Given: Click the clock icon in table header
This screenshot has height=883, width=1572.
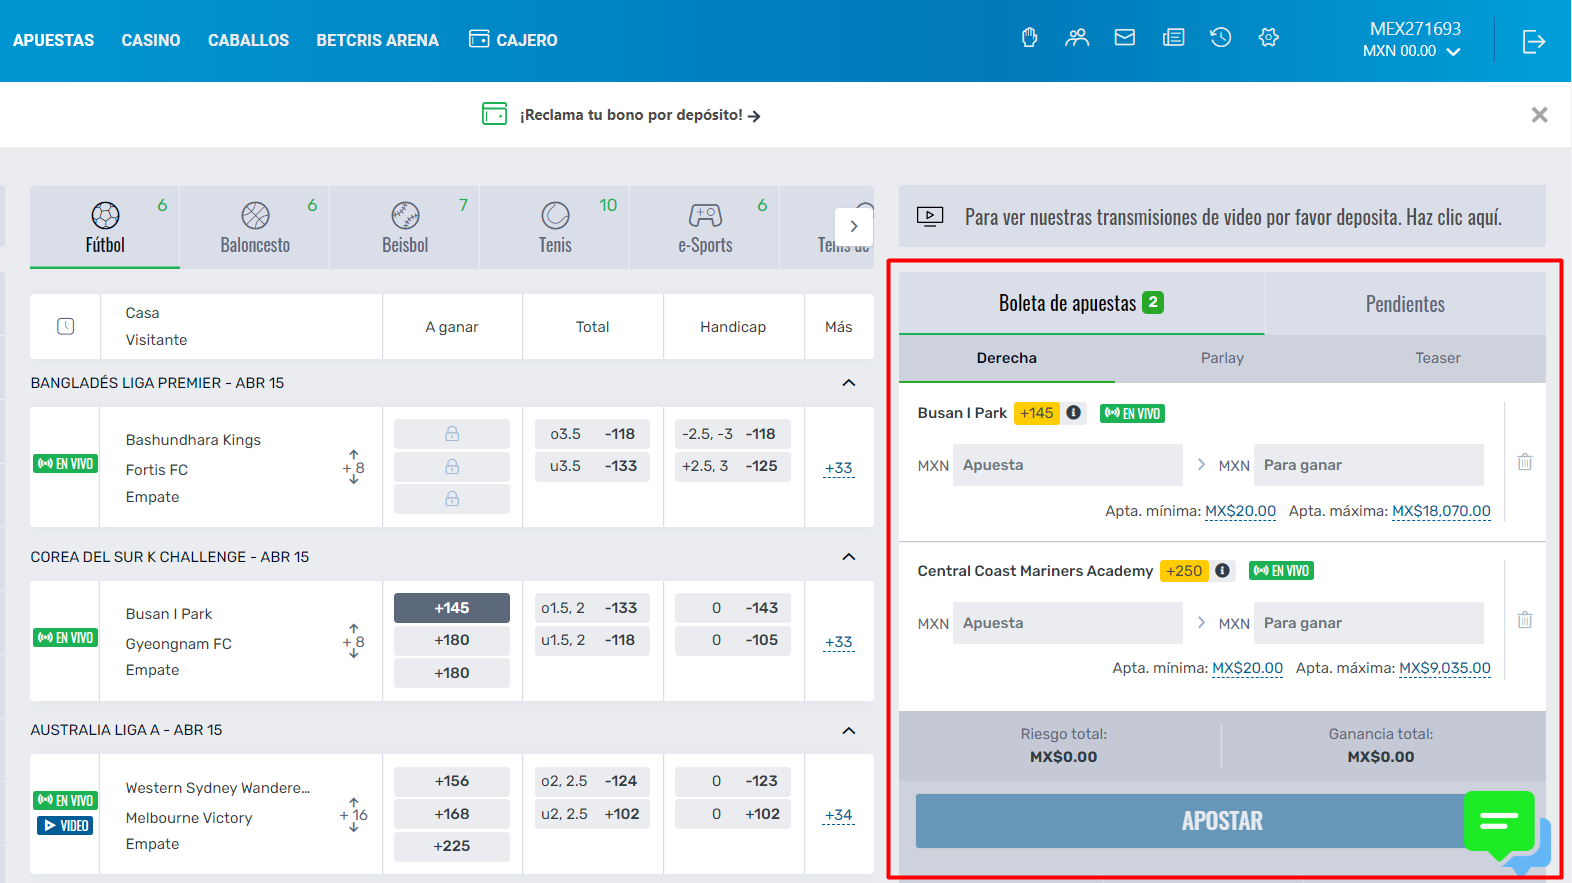Looking at the screenshot, I should pyautogui.click(x=66, y=326).
